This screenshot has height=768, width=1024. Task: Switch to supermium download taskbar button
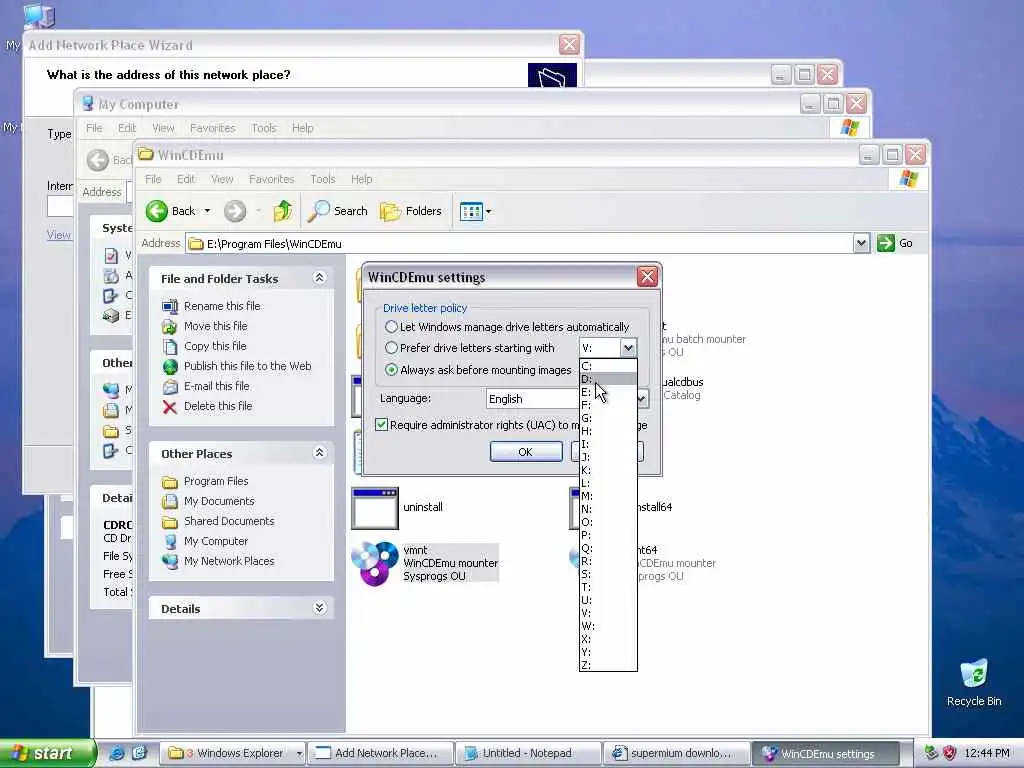coord(676,754)
